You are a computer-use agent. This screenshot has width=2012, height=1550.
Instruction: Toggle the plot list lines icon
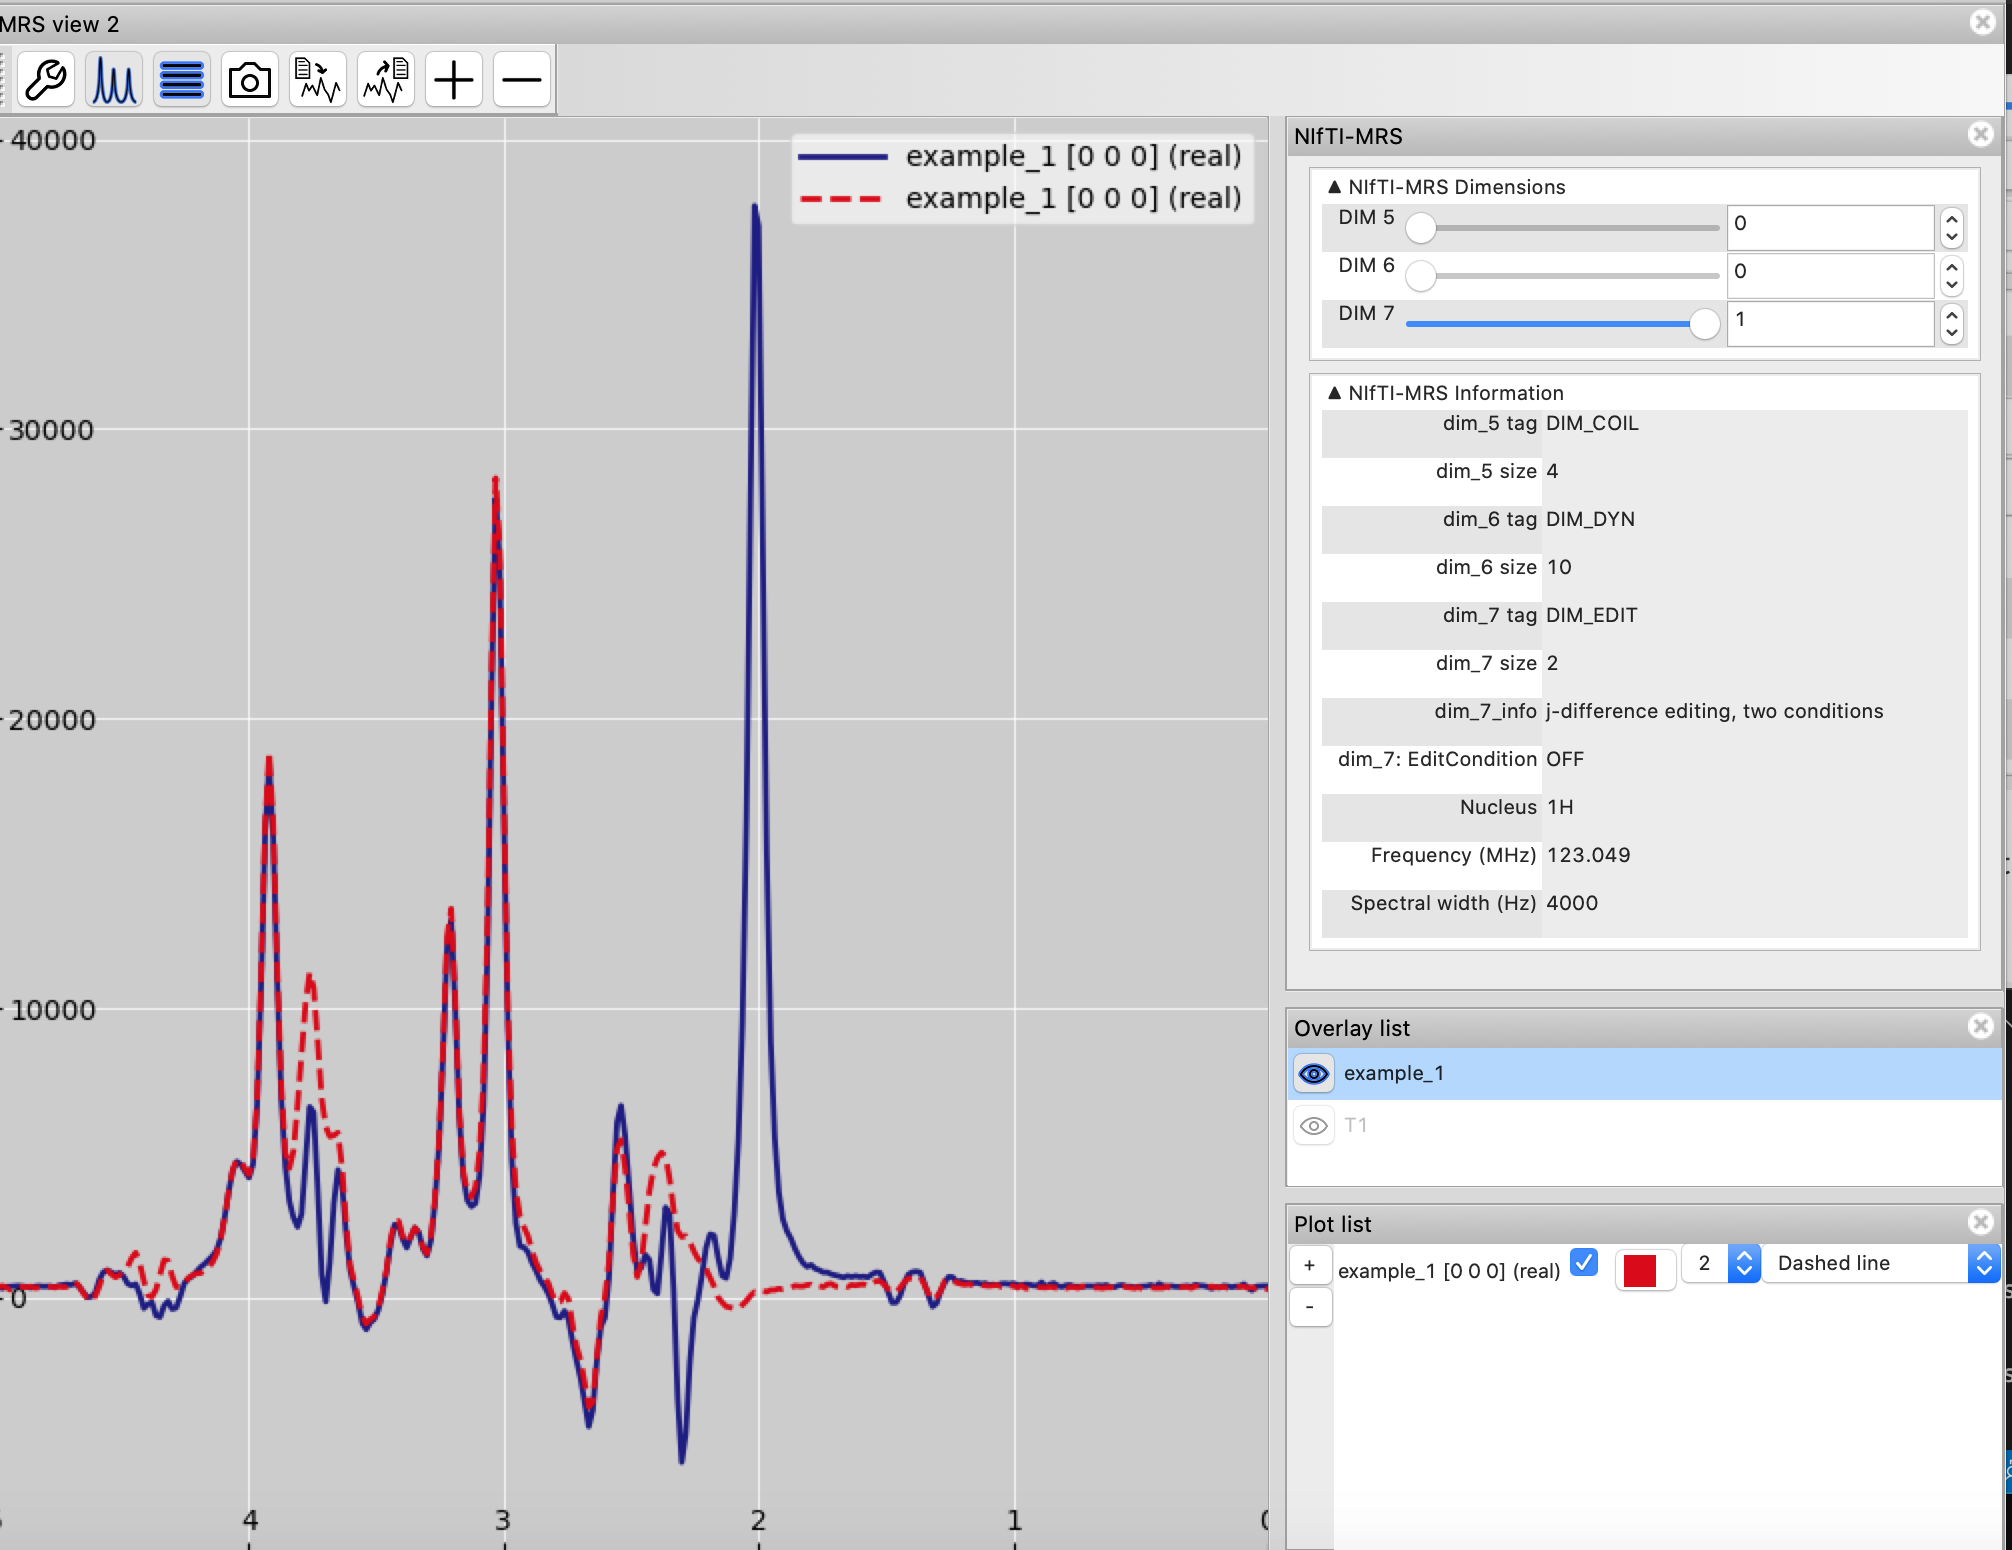(182, 80)
